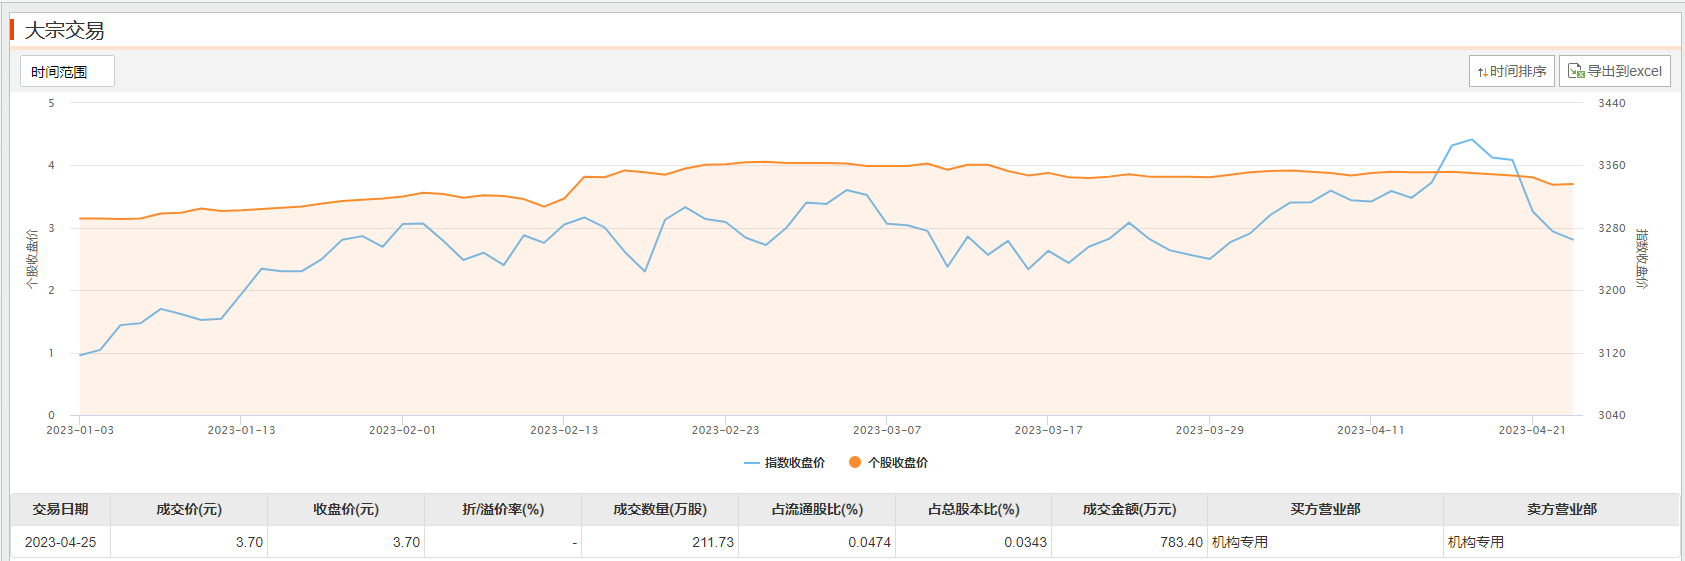1685x561 pixels.
Task: Click x-axis label 2023-04-11
Action: 1371,430
